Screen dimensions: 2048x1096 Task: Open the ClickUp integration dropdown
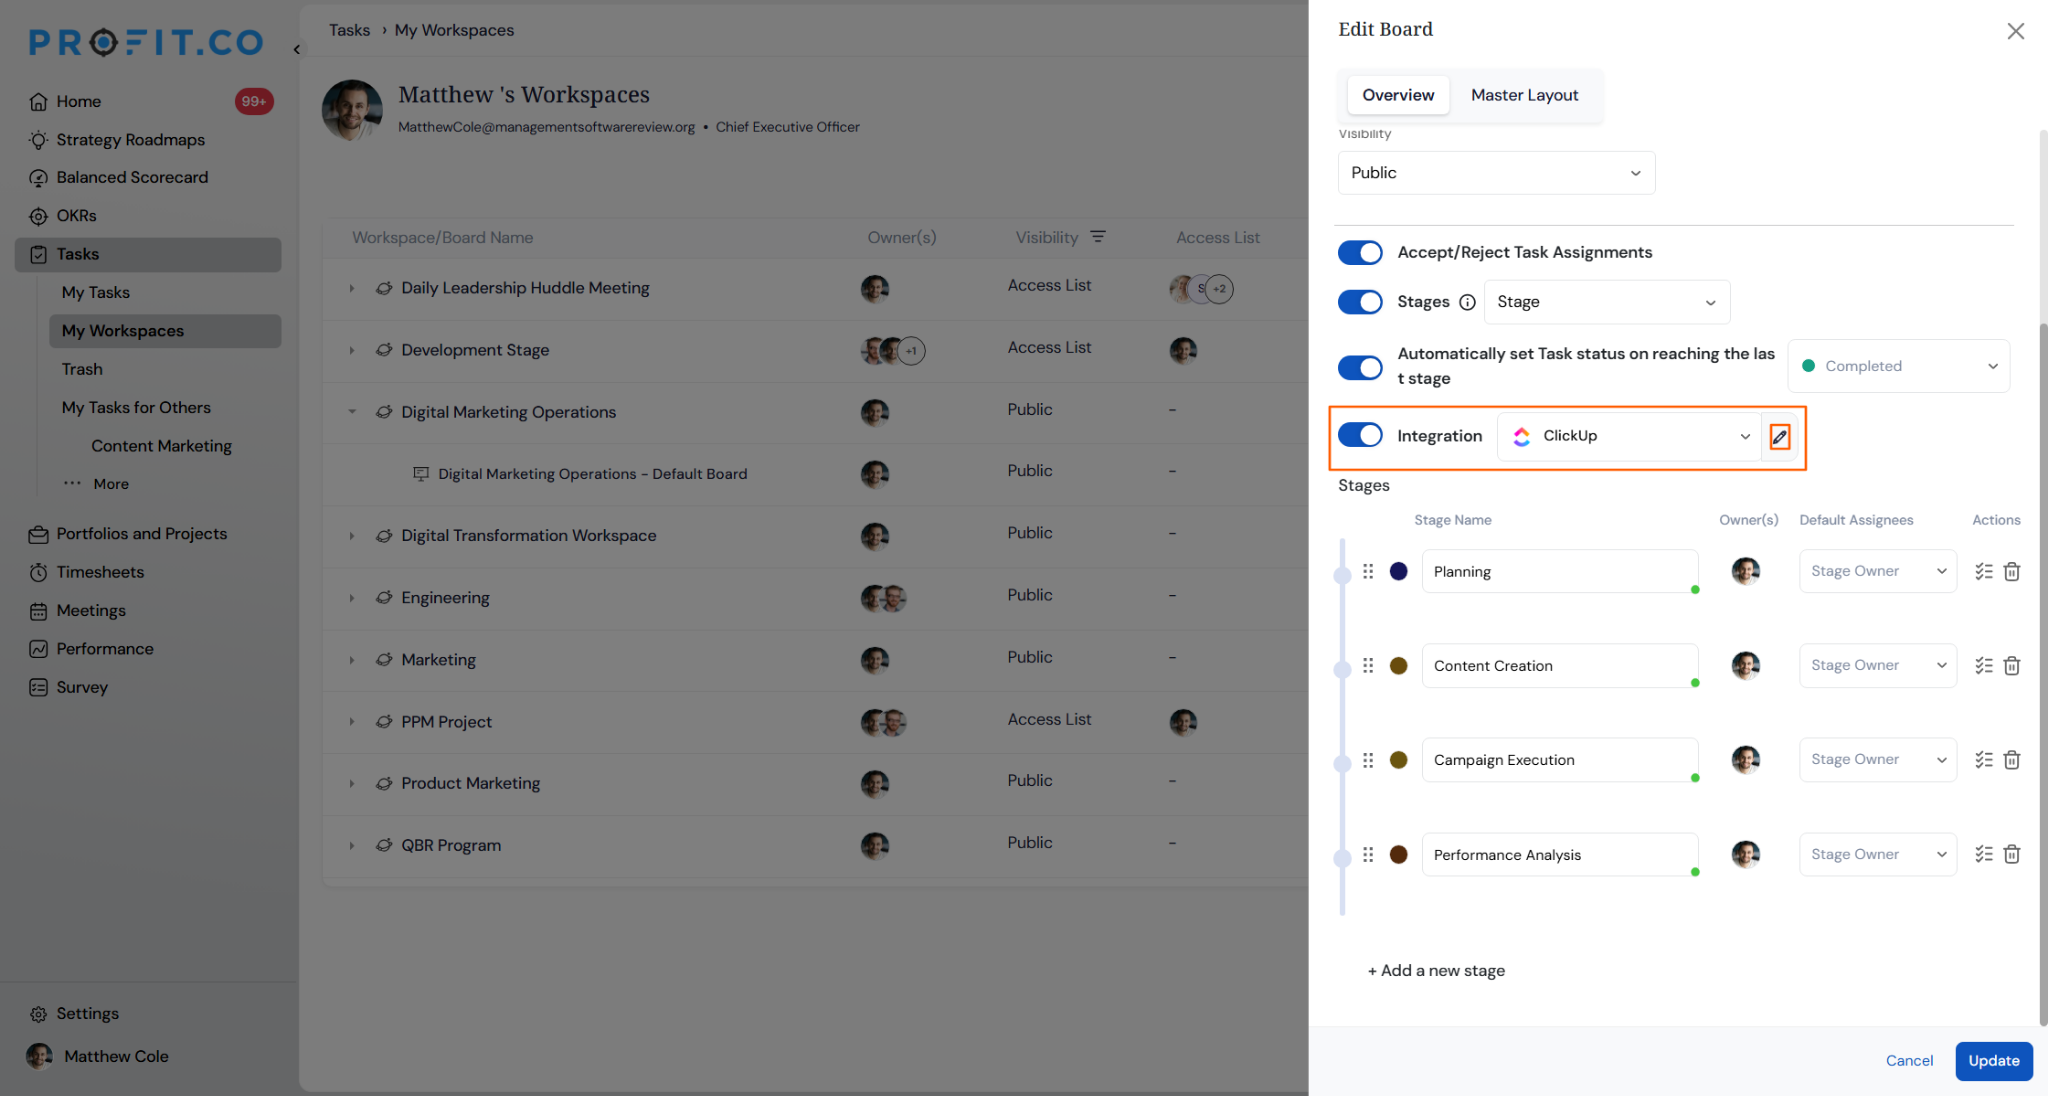click(1630, 436)
